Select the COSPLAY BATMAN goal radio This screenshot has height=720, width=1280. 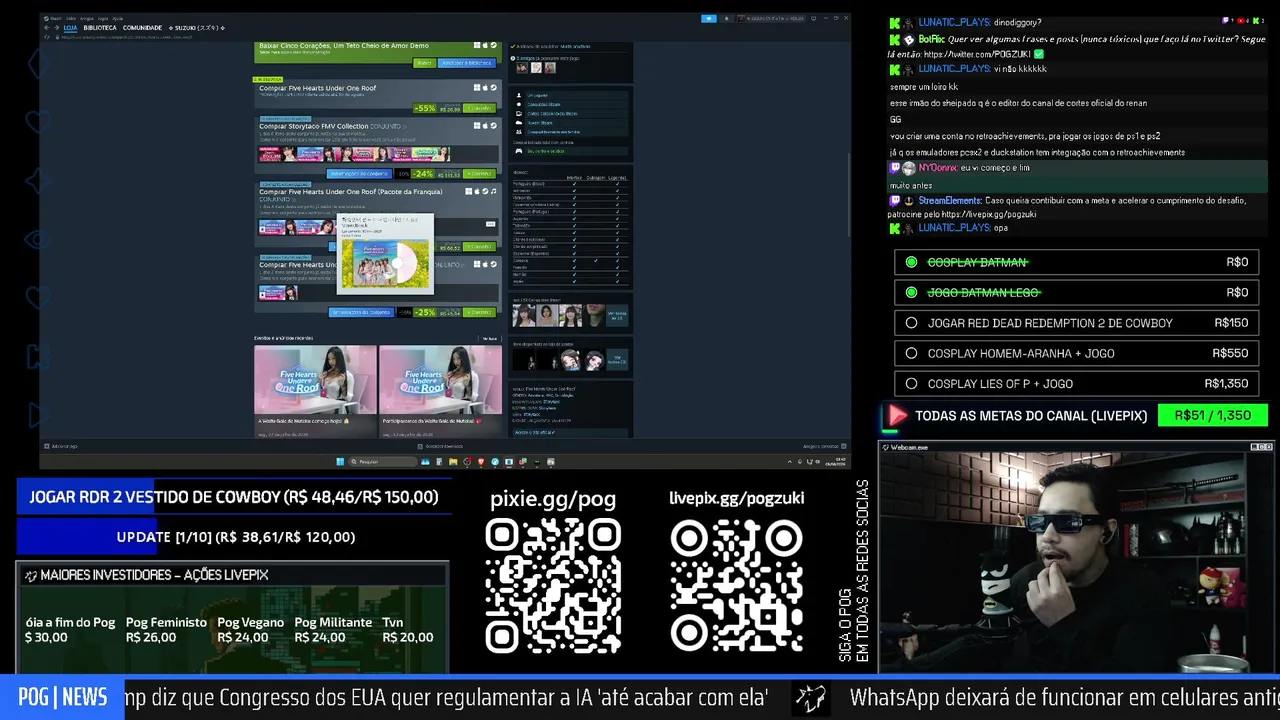click(x=911, y=262)
